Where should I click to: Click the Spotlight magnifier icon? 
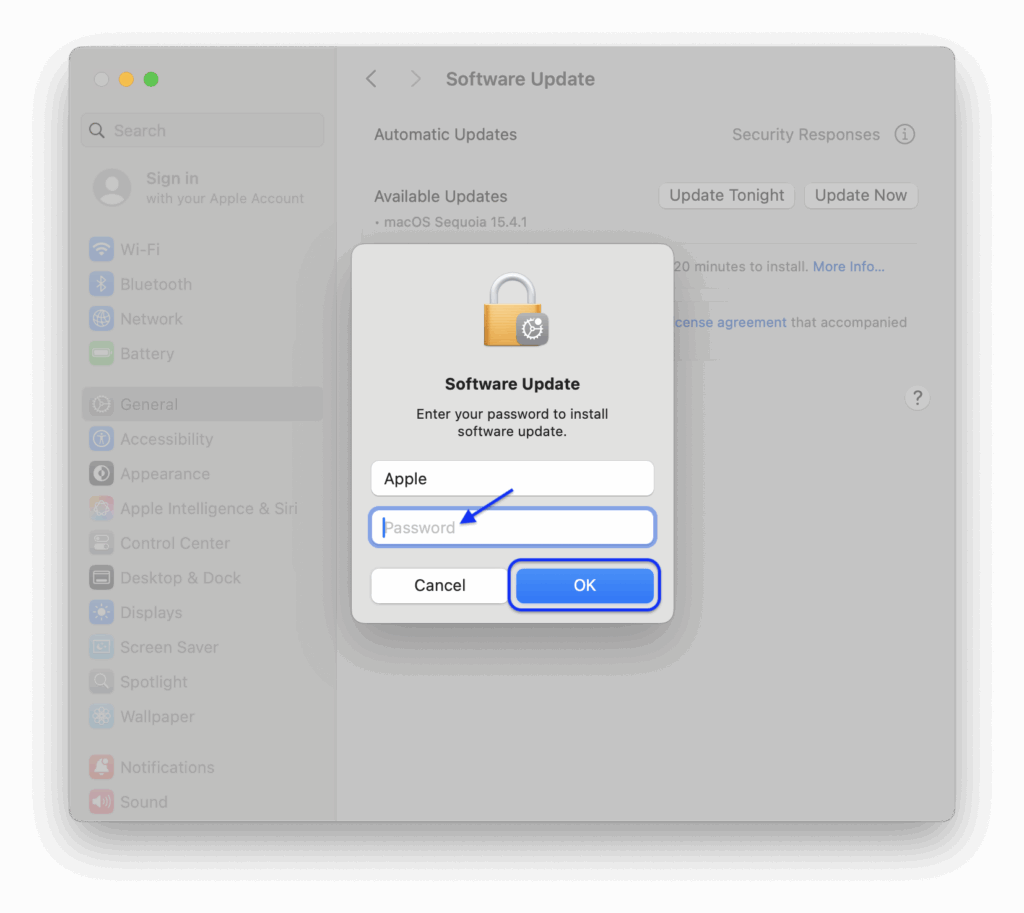coord(101,681)
